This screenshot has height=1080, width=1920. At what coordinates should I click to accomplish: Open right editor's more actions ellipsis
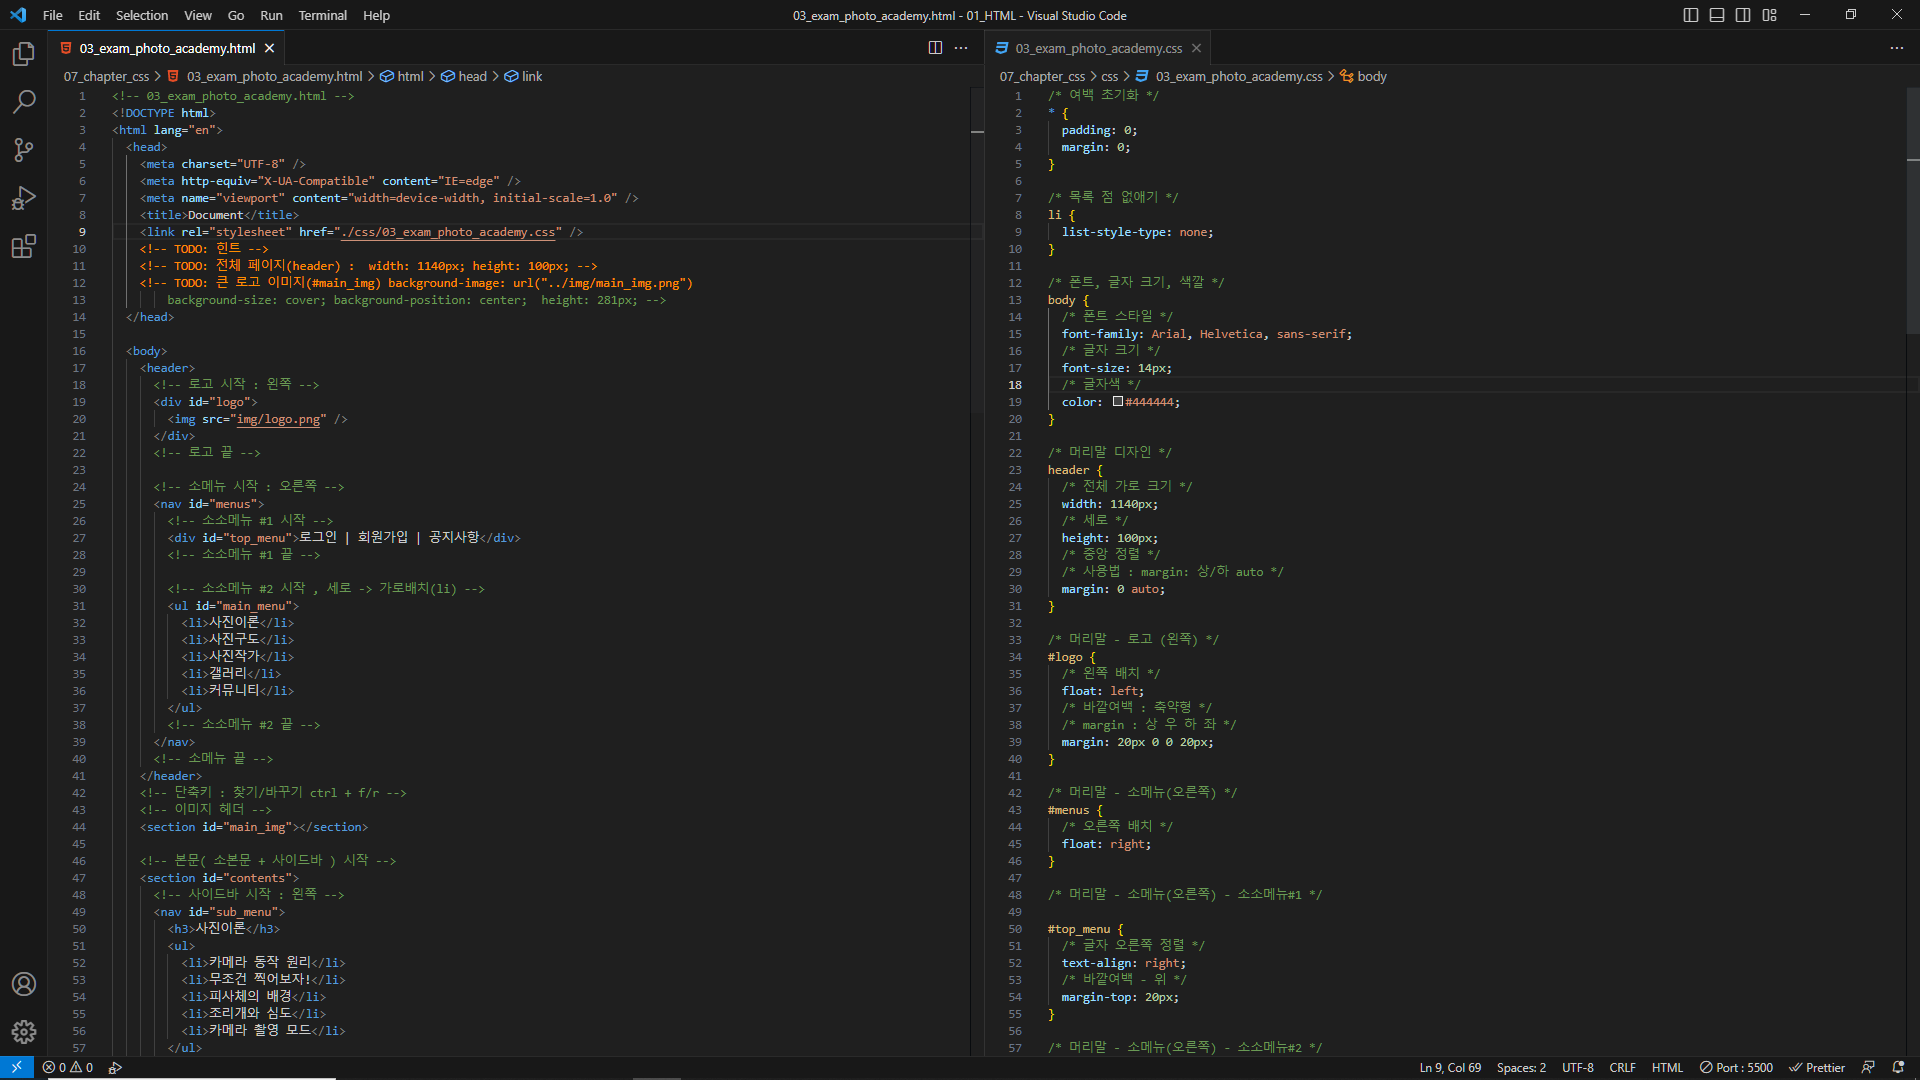point(1896,48)
